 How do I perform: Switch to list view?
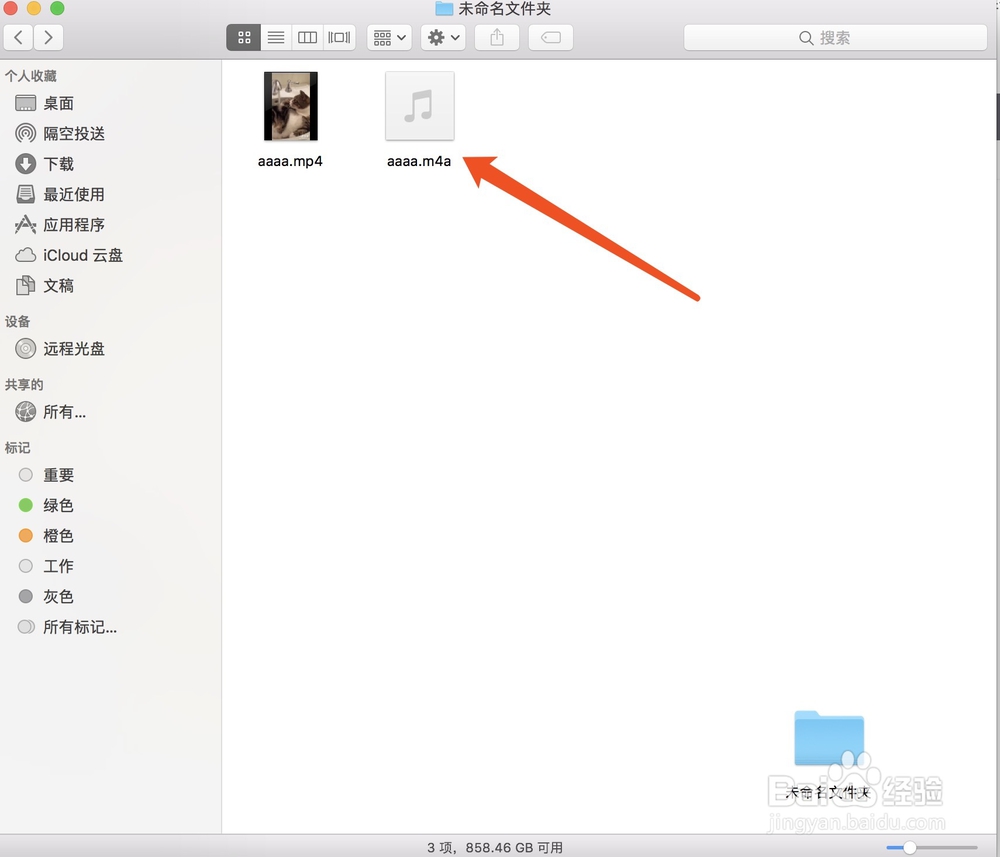(x=275, y=37)
